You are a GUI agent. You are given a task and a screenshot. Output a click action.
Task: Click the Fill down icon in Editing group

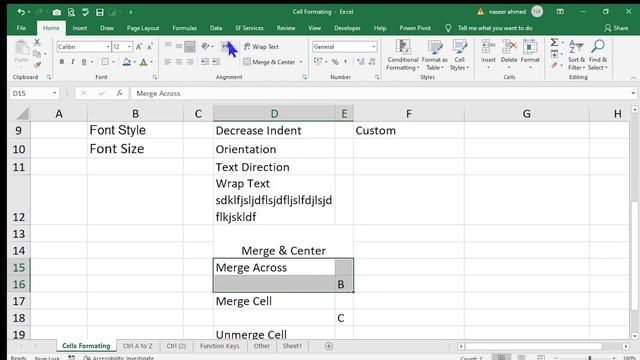tap(554, 54)
